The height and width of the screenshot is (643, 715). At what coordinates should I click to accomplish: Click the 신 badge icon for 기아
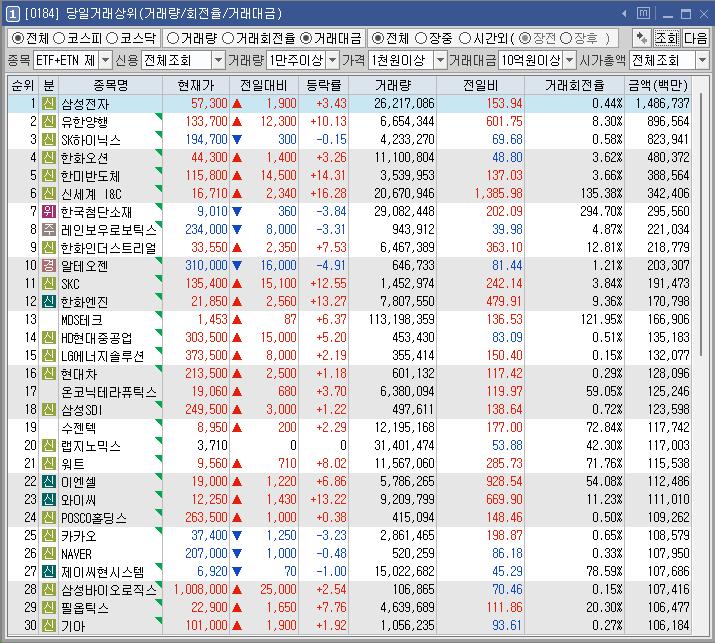[49, 626]
